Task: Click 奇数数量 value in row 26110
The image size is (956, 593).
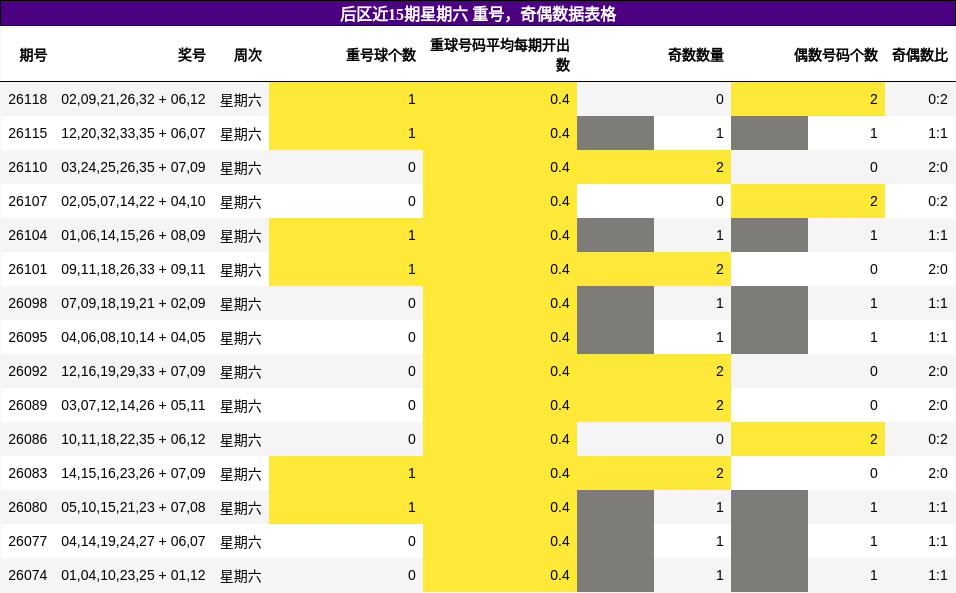Action: 720,168
